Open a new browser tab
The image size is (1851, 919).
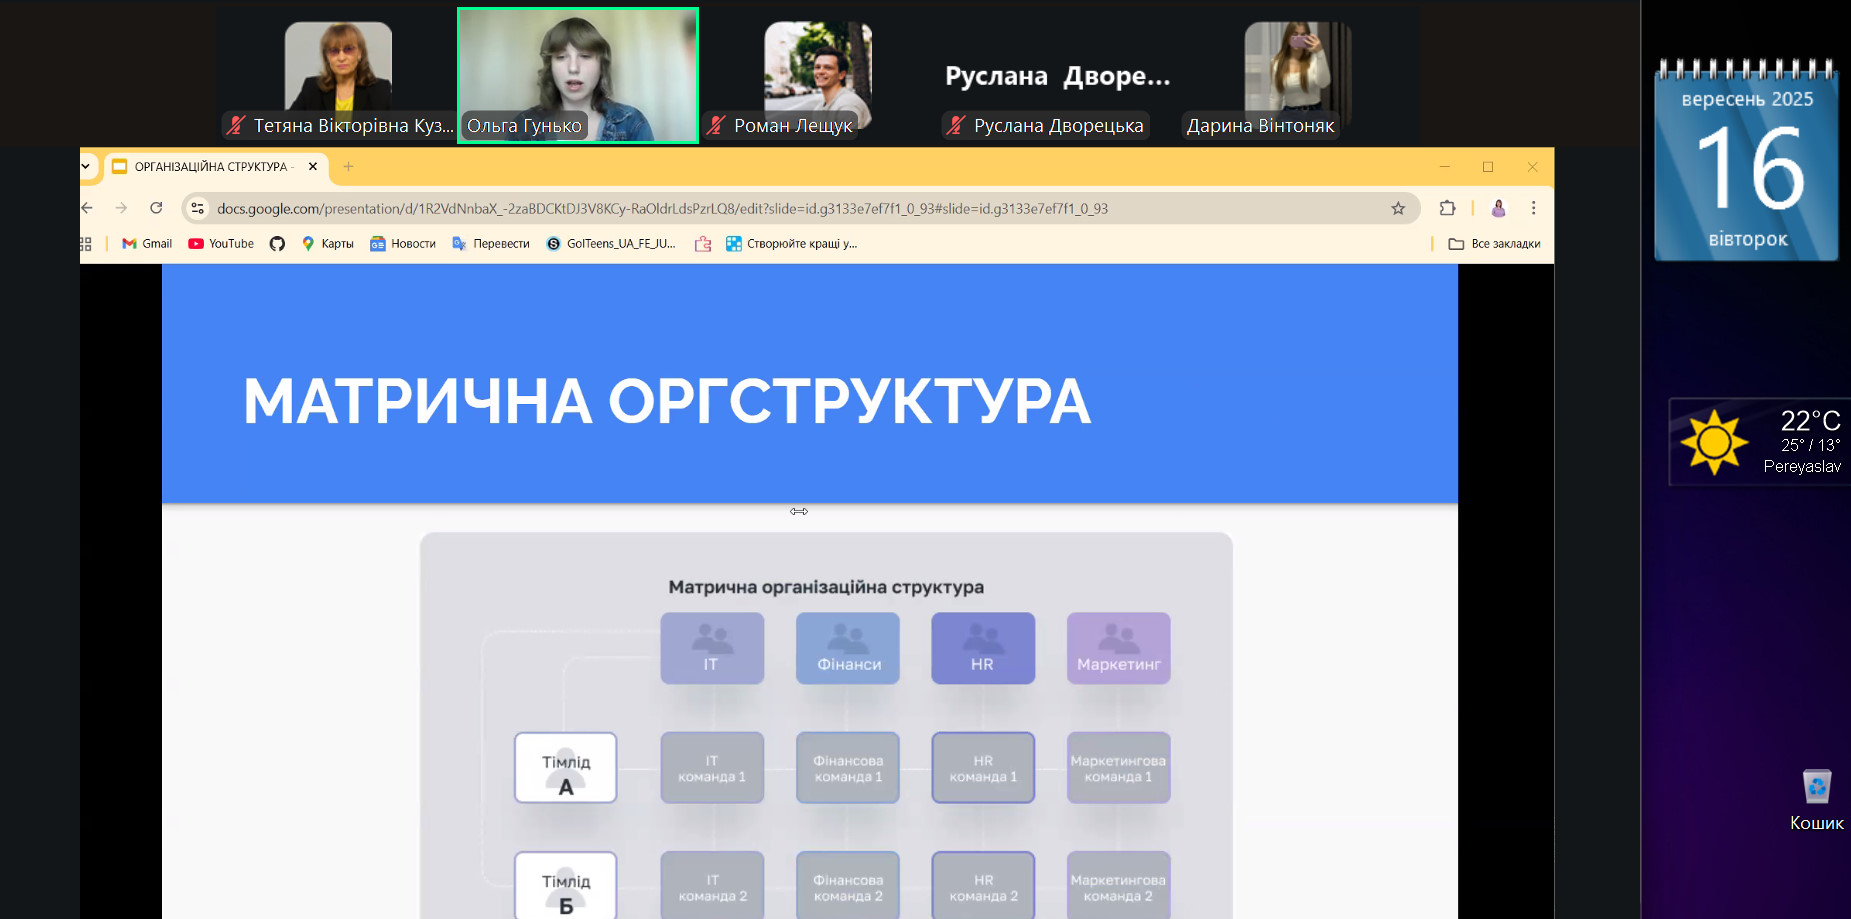coord(348,167)
